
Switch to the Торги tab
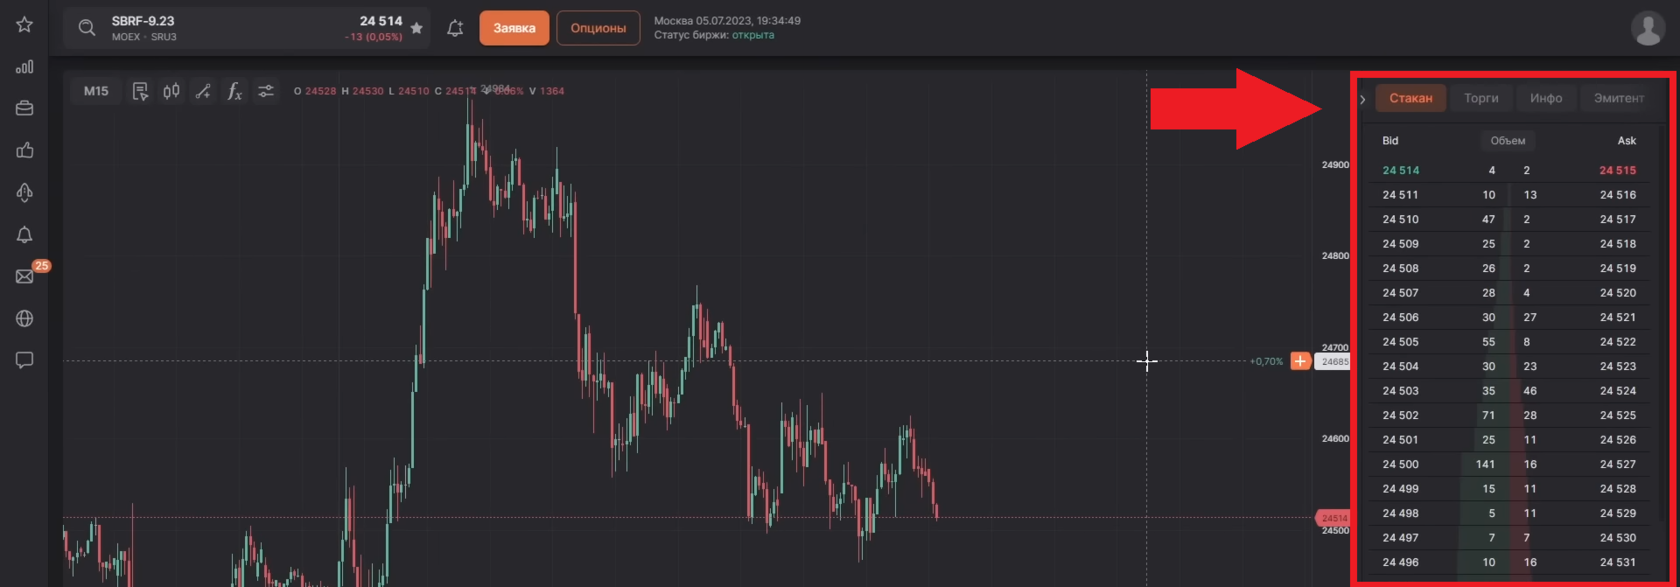click(x=1480, y=98)
